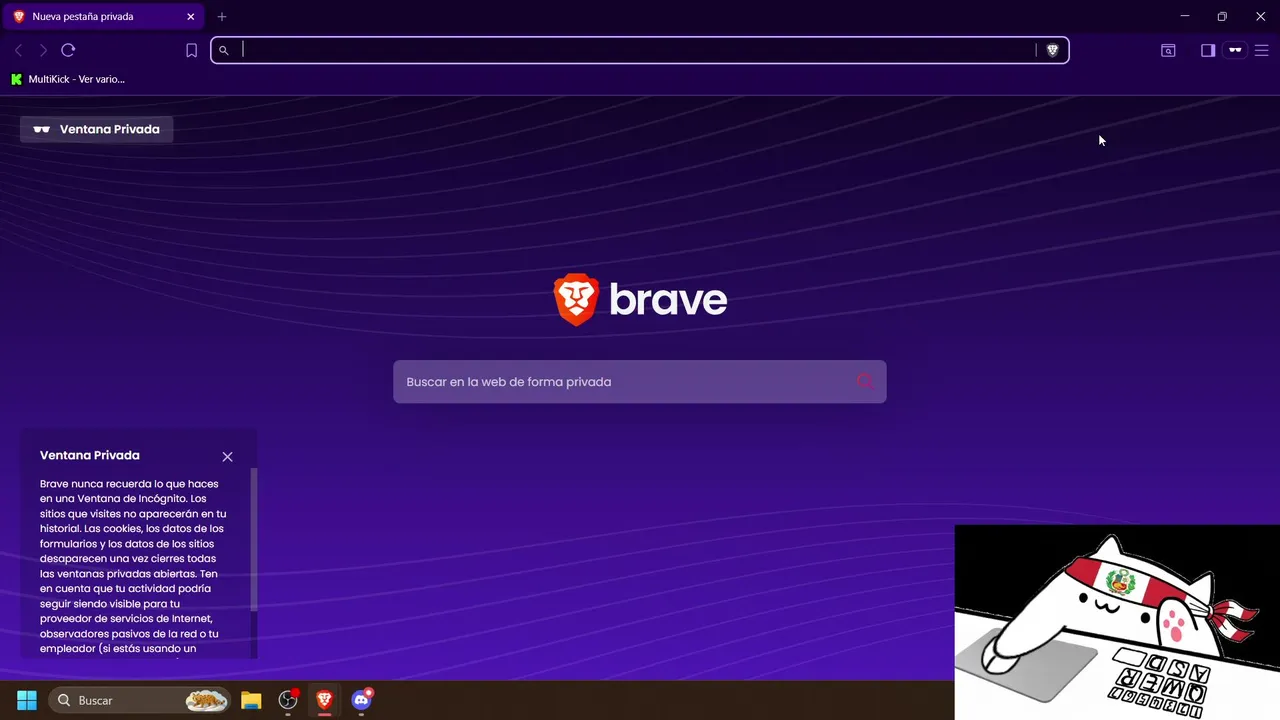Open Brave Shields lion icon in address bar
This screenshot has height=720, width=1280.
1052,50
